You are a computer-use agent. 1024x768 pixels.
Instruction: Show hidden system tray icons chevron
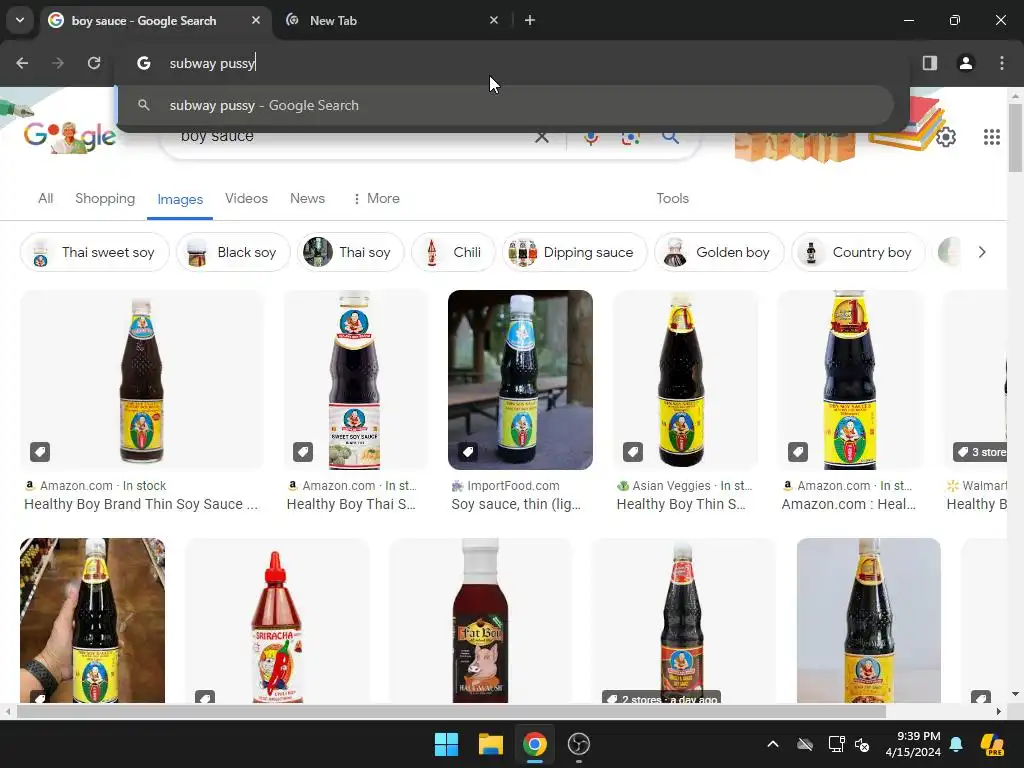coord(773,744)
